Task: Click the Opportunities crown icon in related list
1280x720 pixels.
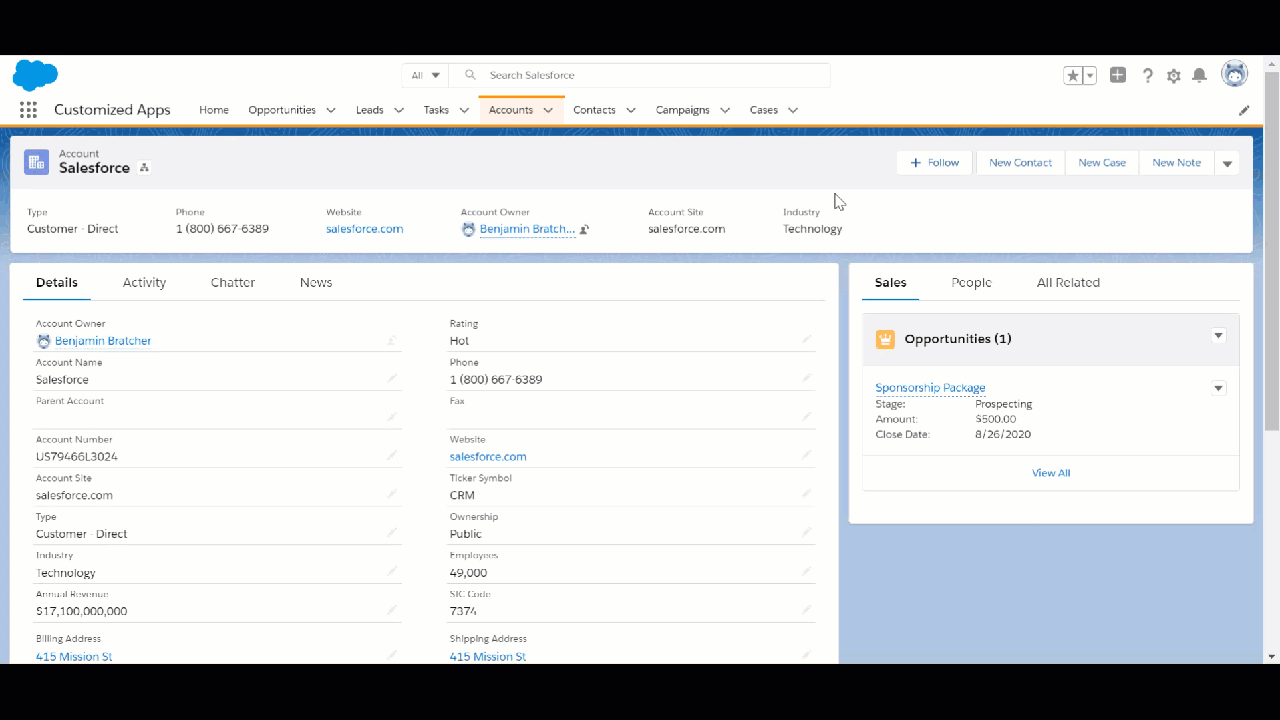Action: (x=885, y=339)
